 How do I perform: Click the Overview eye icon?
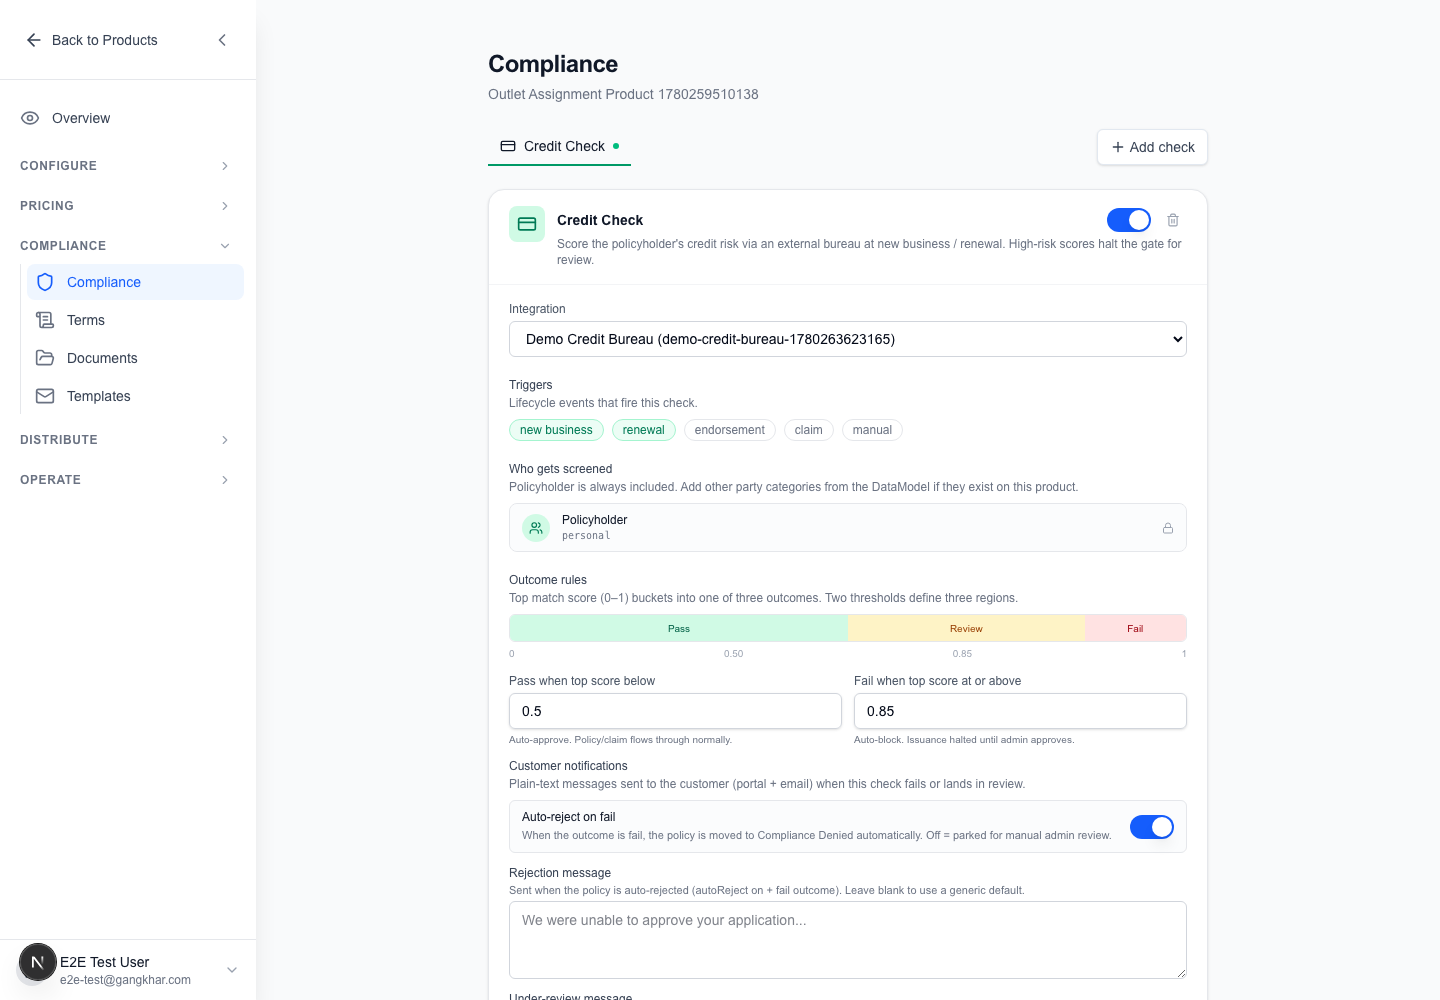(x=30, y=118)
